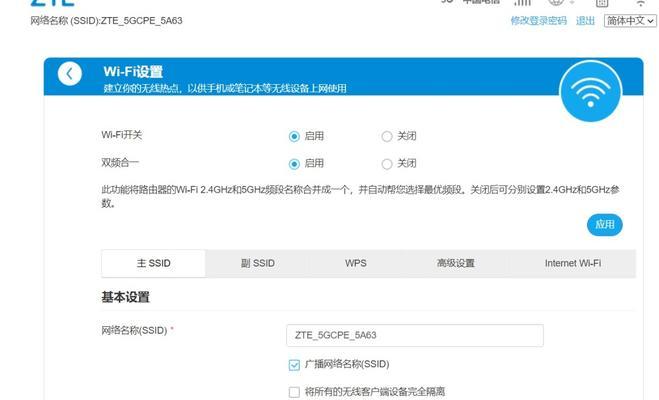
Task: Check 将所有的无线客户端设备完全隔离
Action: coord(294,392)
